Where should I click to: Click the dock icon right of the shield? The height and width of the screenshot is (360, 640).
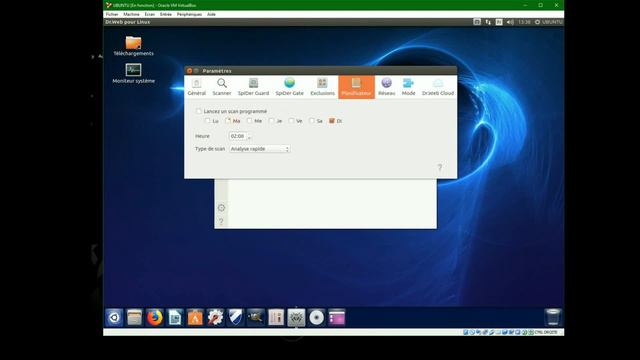tap(256, 318)
